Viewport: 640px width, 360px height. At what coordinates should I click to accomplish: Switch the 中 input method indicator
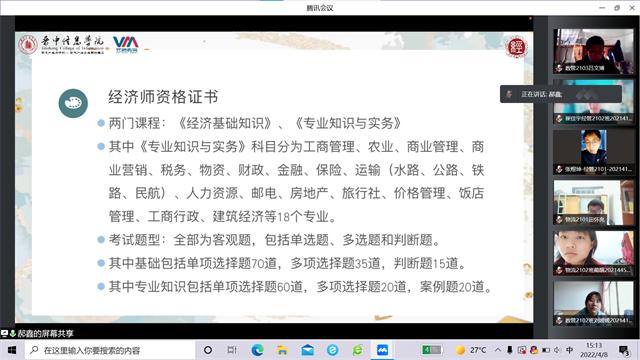pos(570,350)
